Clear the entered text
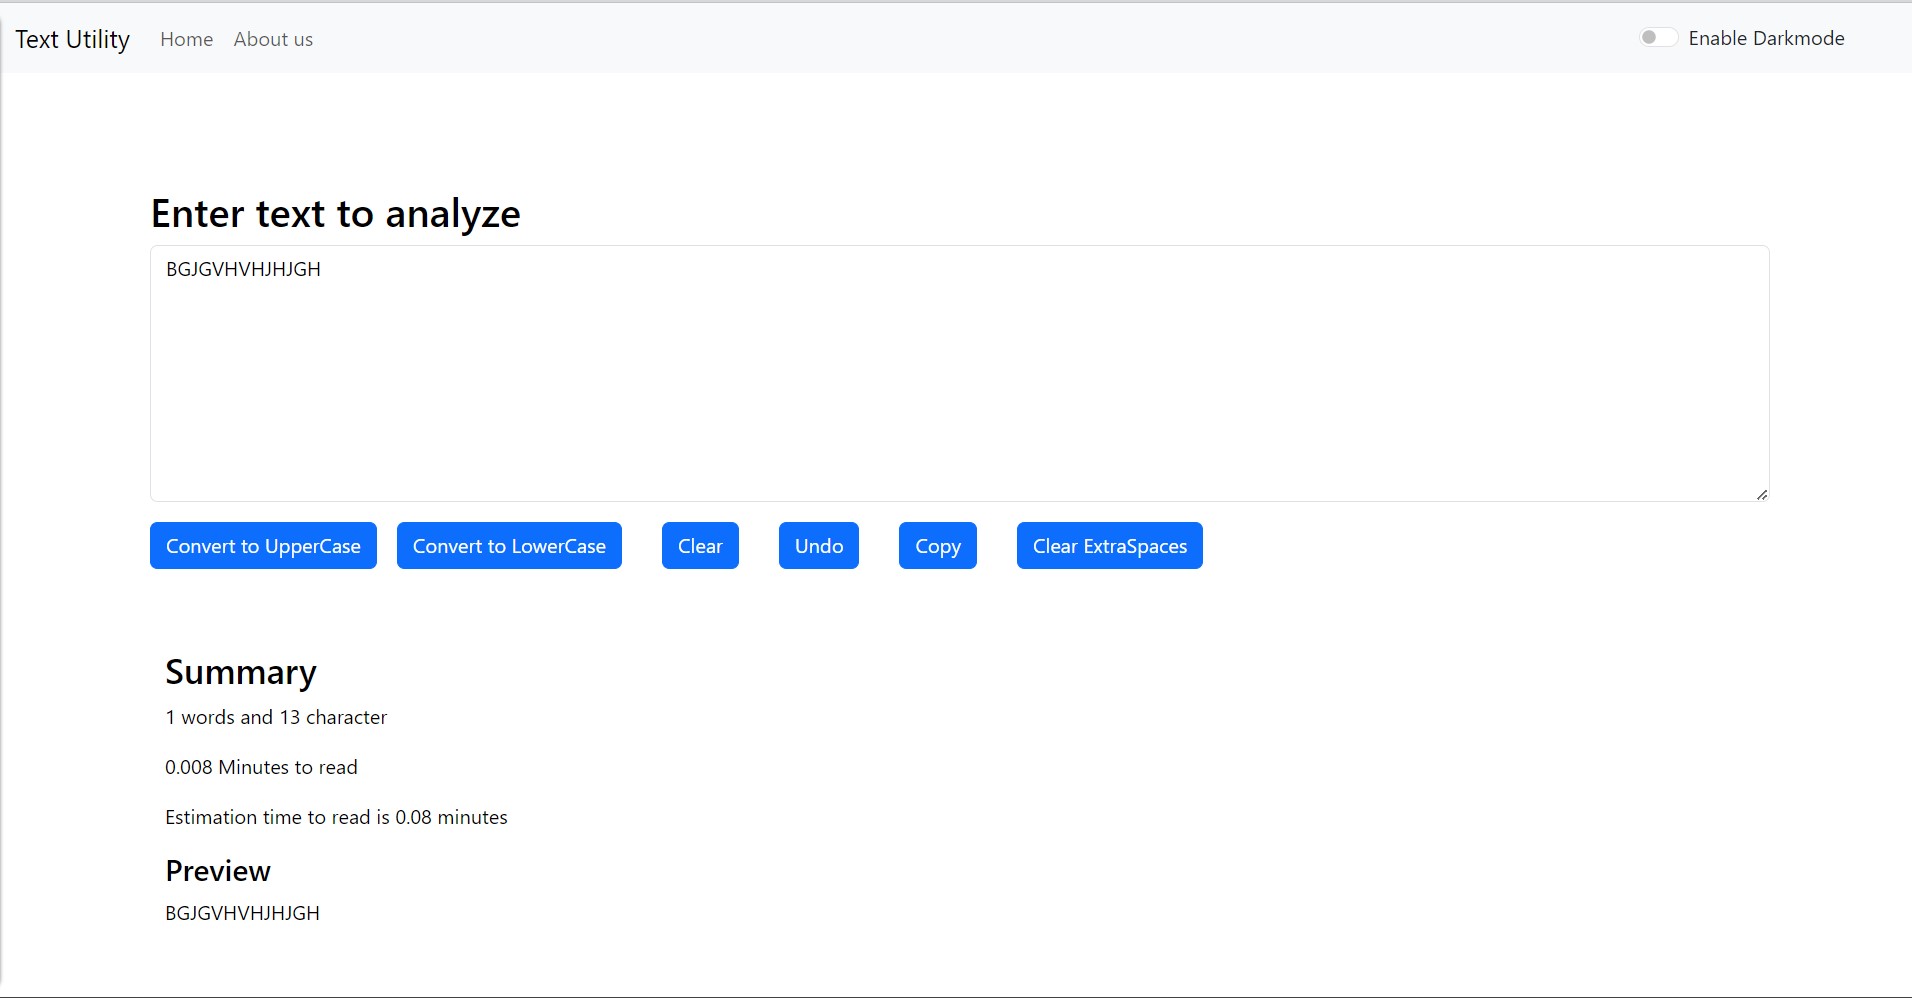1912x998 pixels. pyautogui.click(x=700, y=545)
